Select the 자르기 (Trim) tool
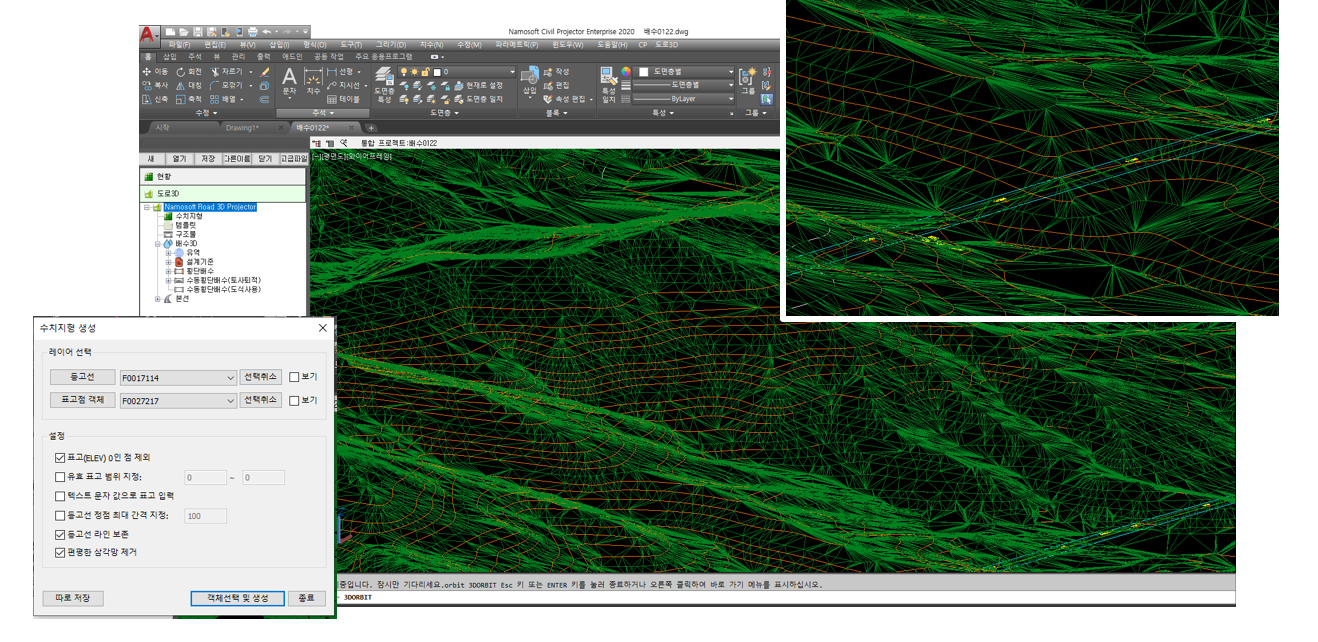The image size is (1318, 642). [x=227, y=72]
